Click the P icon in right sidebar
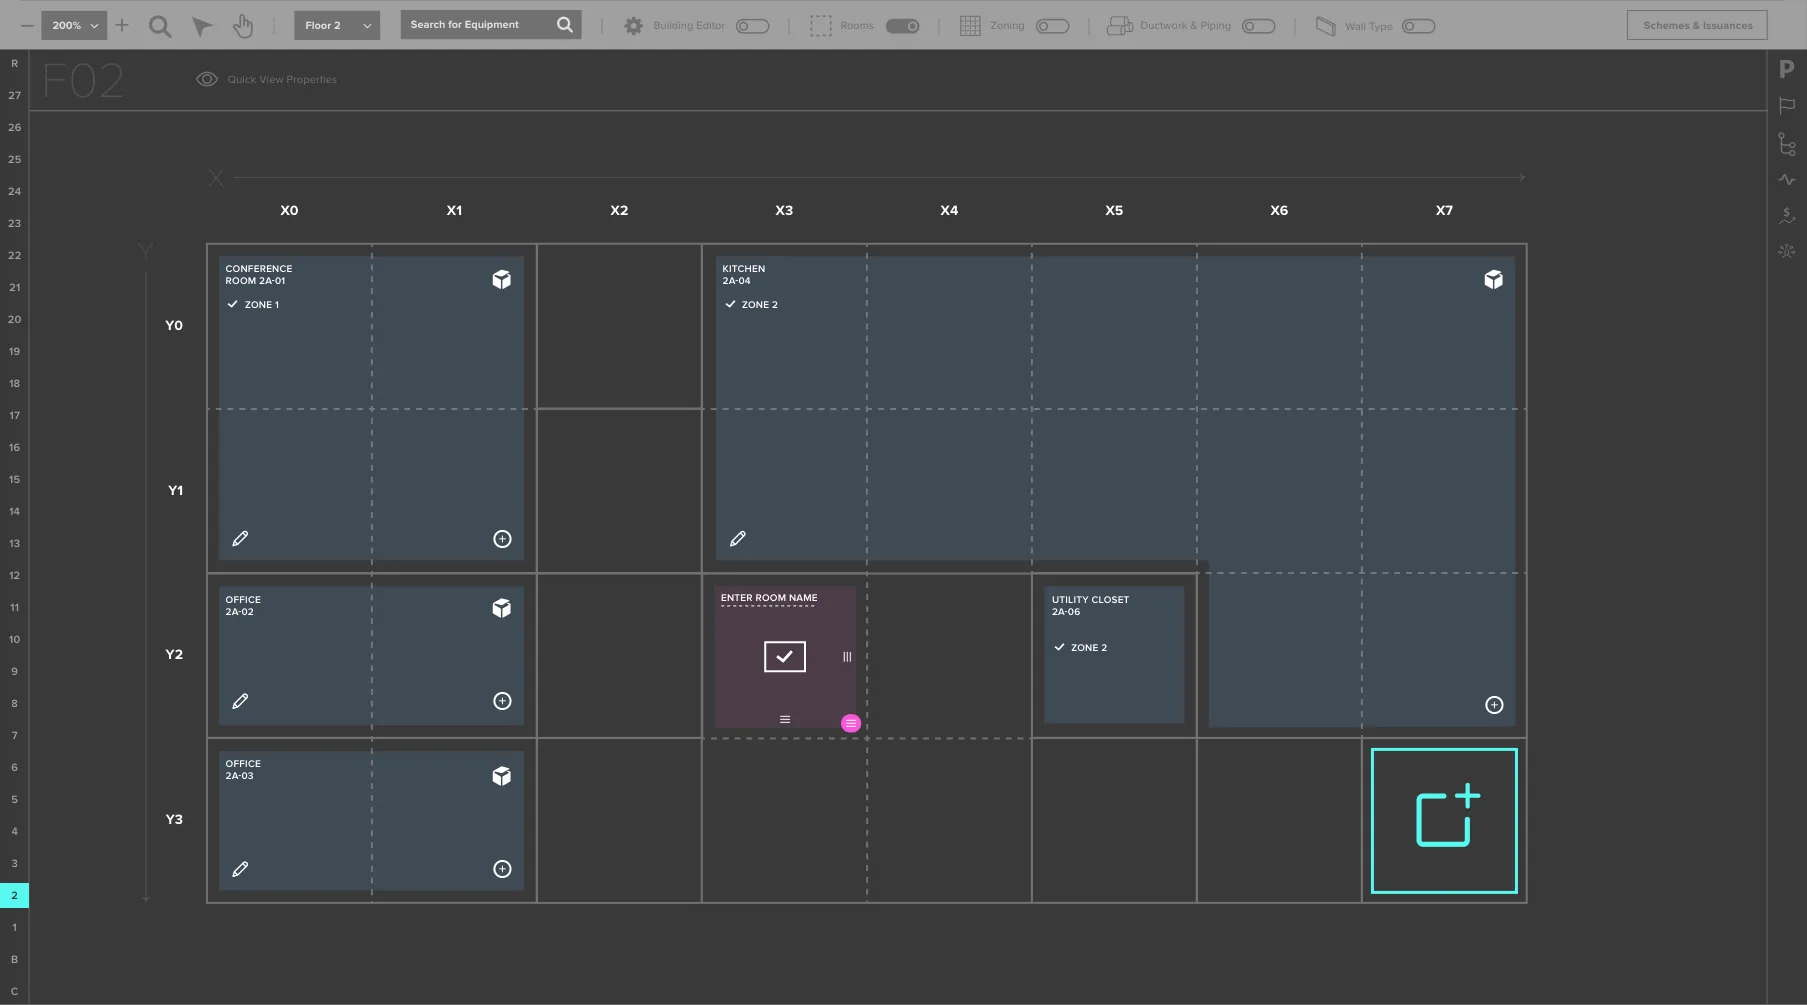Screen dimensions: 1807x1005 pyautogui.click(x=1787, y=69)
